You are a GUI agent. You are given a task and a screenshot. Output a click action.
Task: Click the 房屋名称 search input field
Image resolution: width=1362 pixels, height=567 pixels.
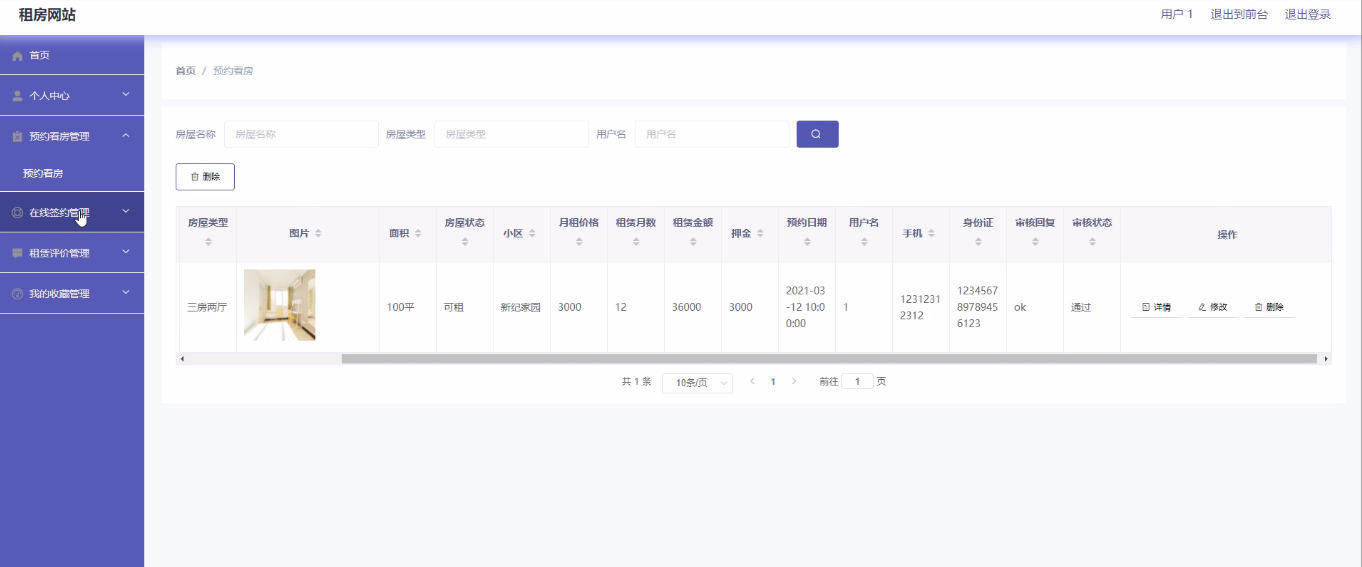(300, 134)
